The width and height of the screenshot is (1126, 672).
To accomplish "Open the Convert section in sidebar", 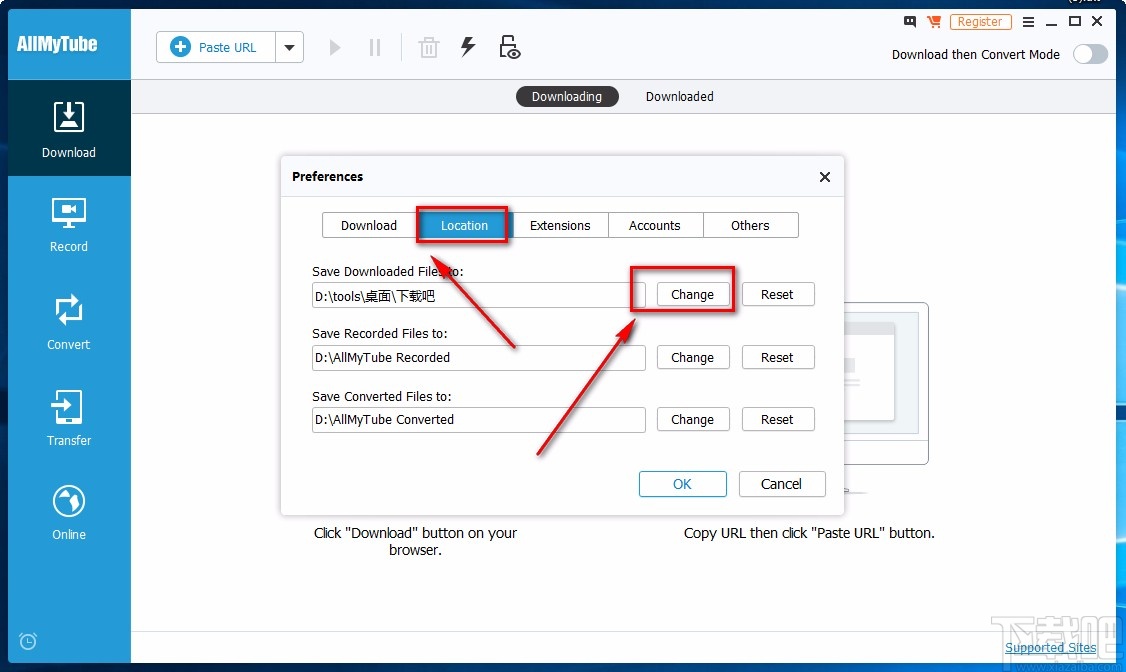I will 69,322.
